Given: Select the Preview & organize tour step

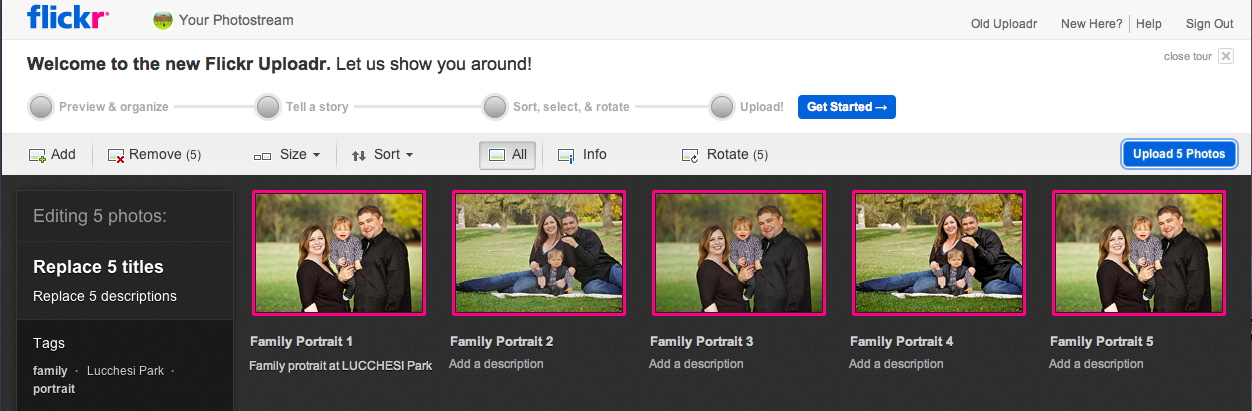Looking at the screenshot, I should [x=41, y=106].
